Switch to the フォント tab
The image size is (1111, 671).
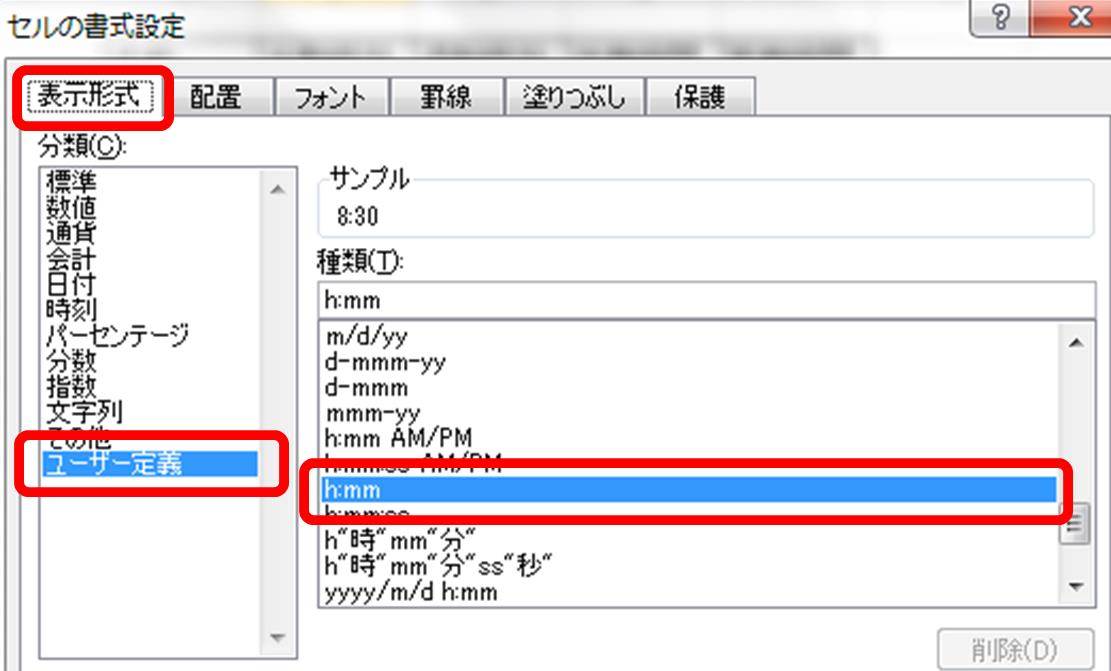pos(328,98)
